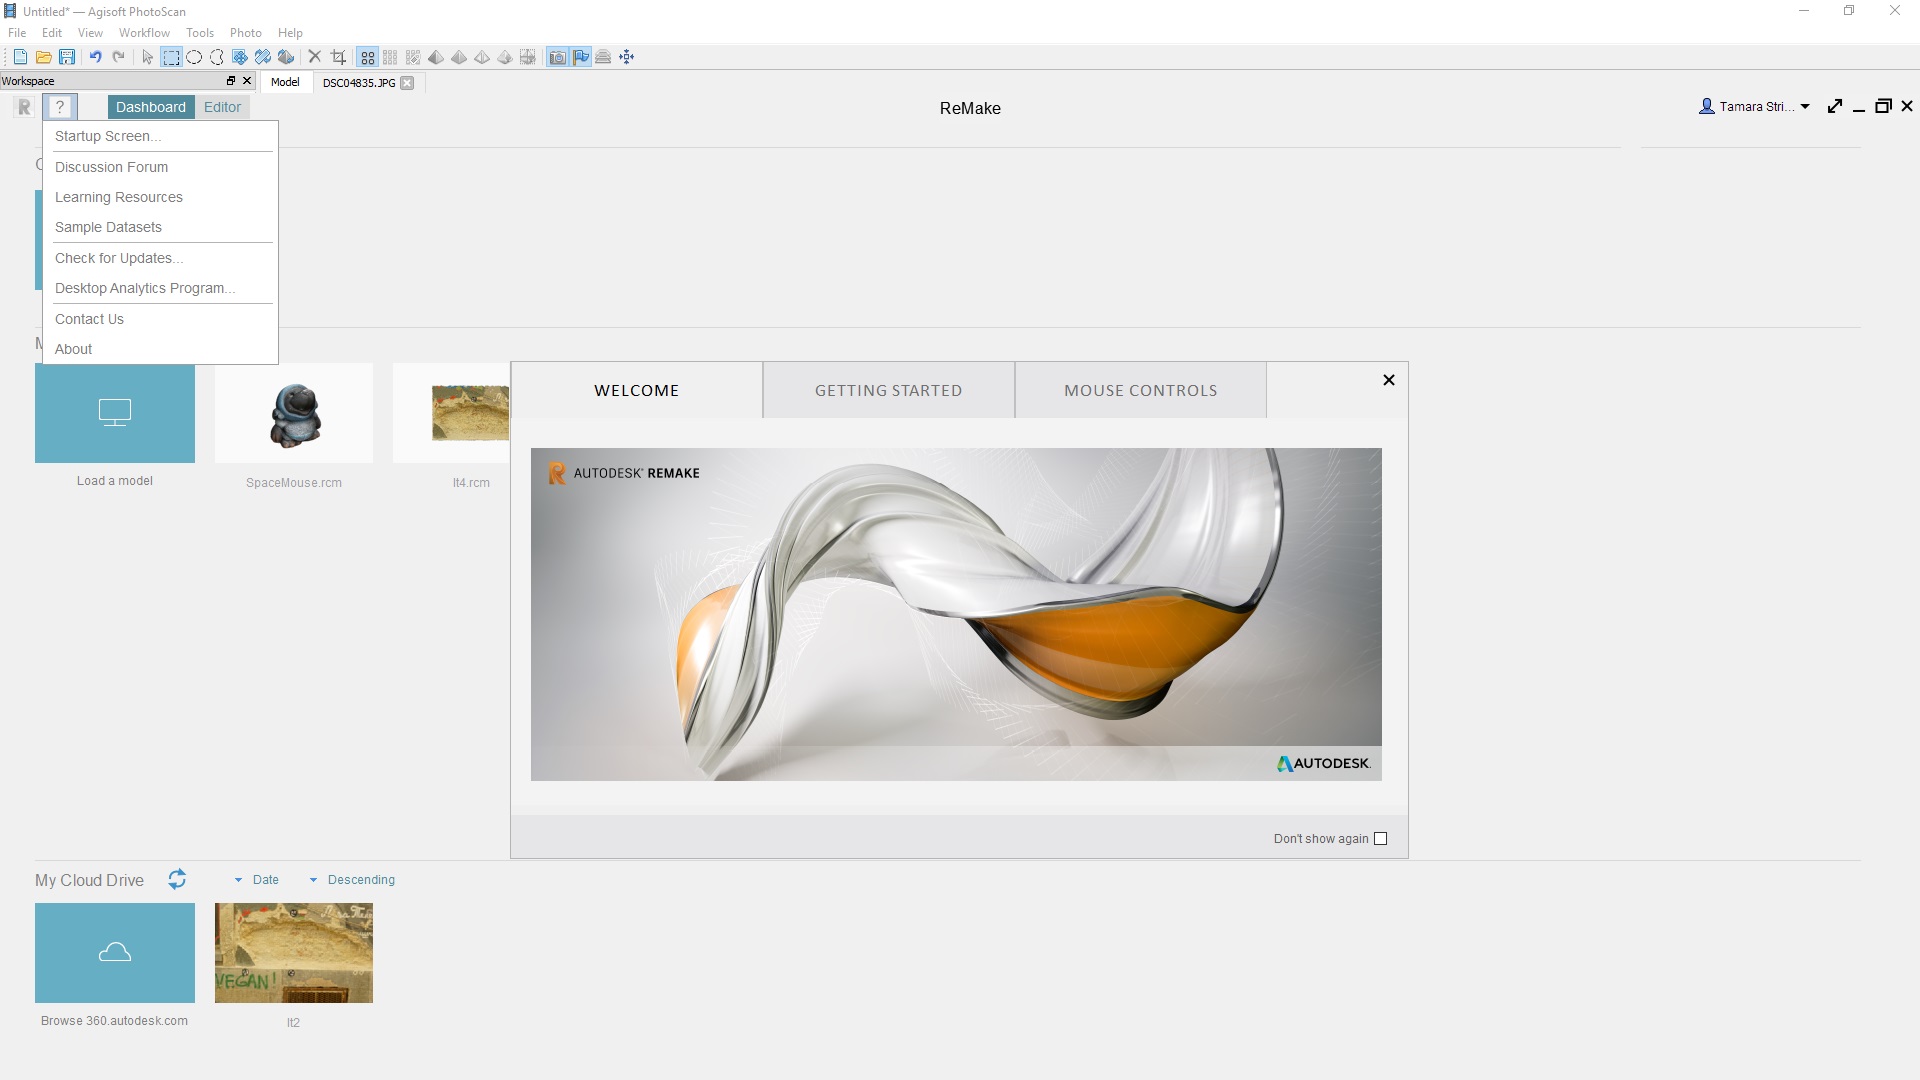1920x1080 pixels.
Task: Switch to the Editor tab
Action: coord(222,107)
